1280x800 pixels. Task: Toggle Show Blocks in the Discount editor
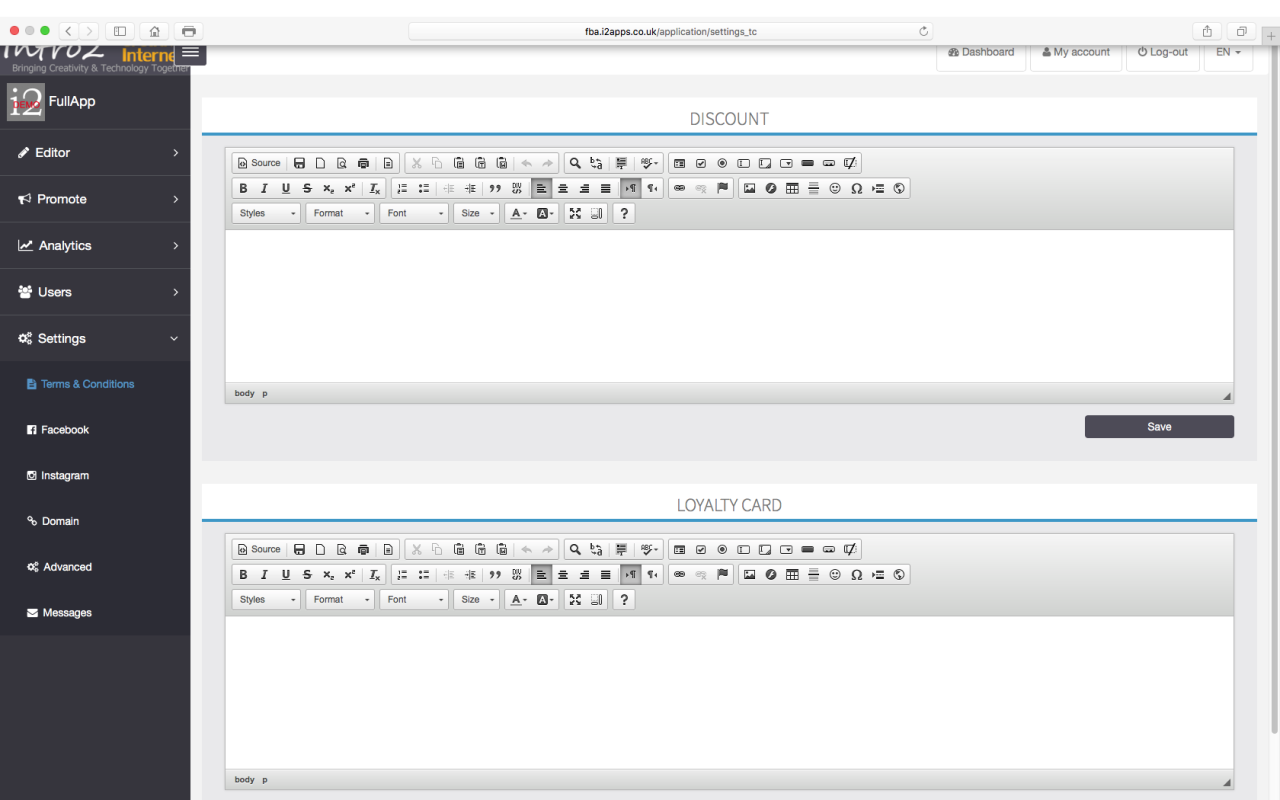tap(597, 213)
